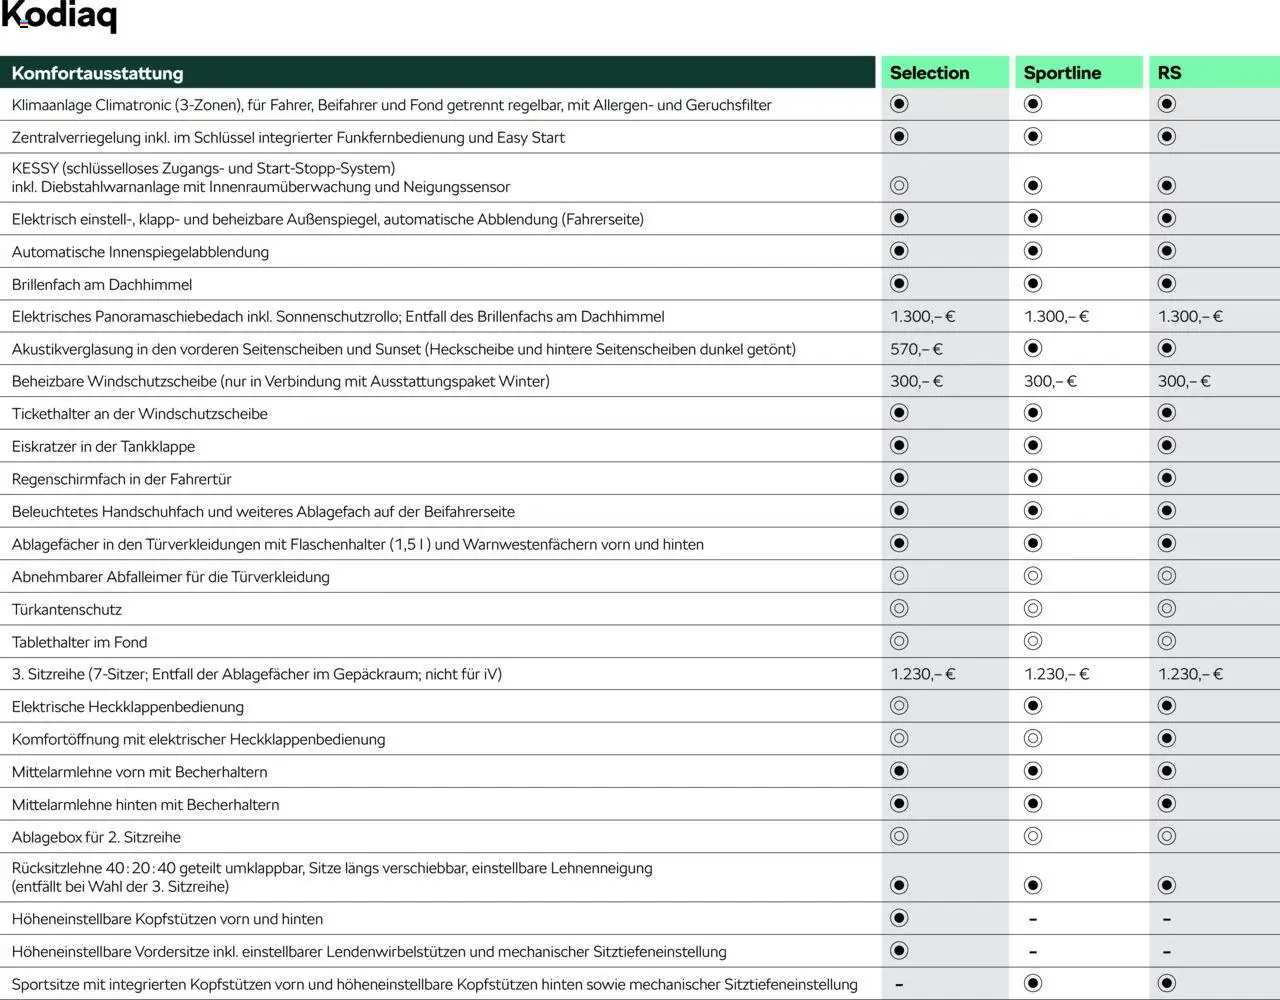Viewport: 1280px width, 1000px height.
Task: Click Komfortöffnung standard dot under RS
Action: (1166, 739)
